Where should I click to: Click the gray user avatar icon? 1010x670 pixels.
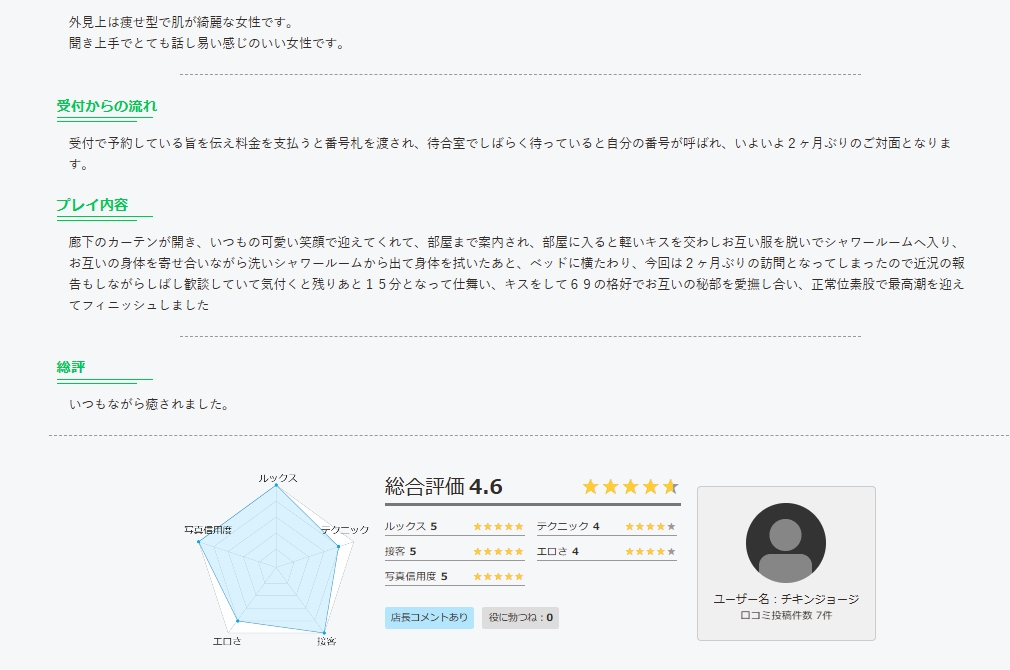[786, 542]
